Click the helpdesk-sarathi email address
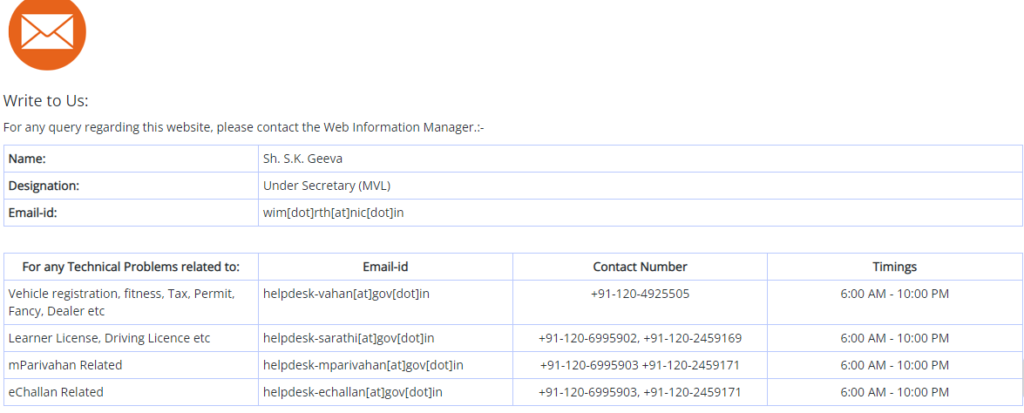 [349, 339]
